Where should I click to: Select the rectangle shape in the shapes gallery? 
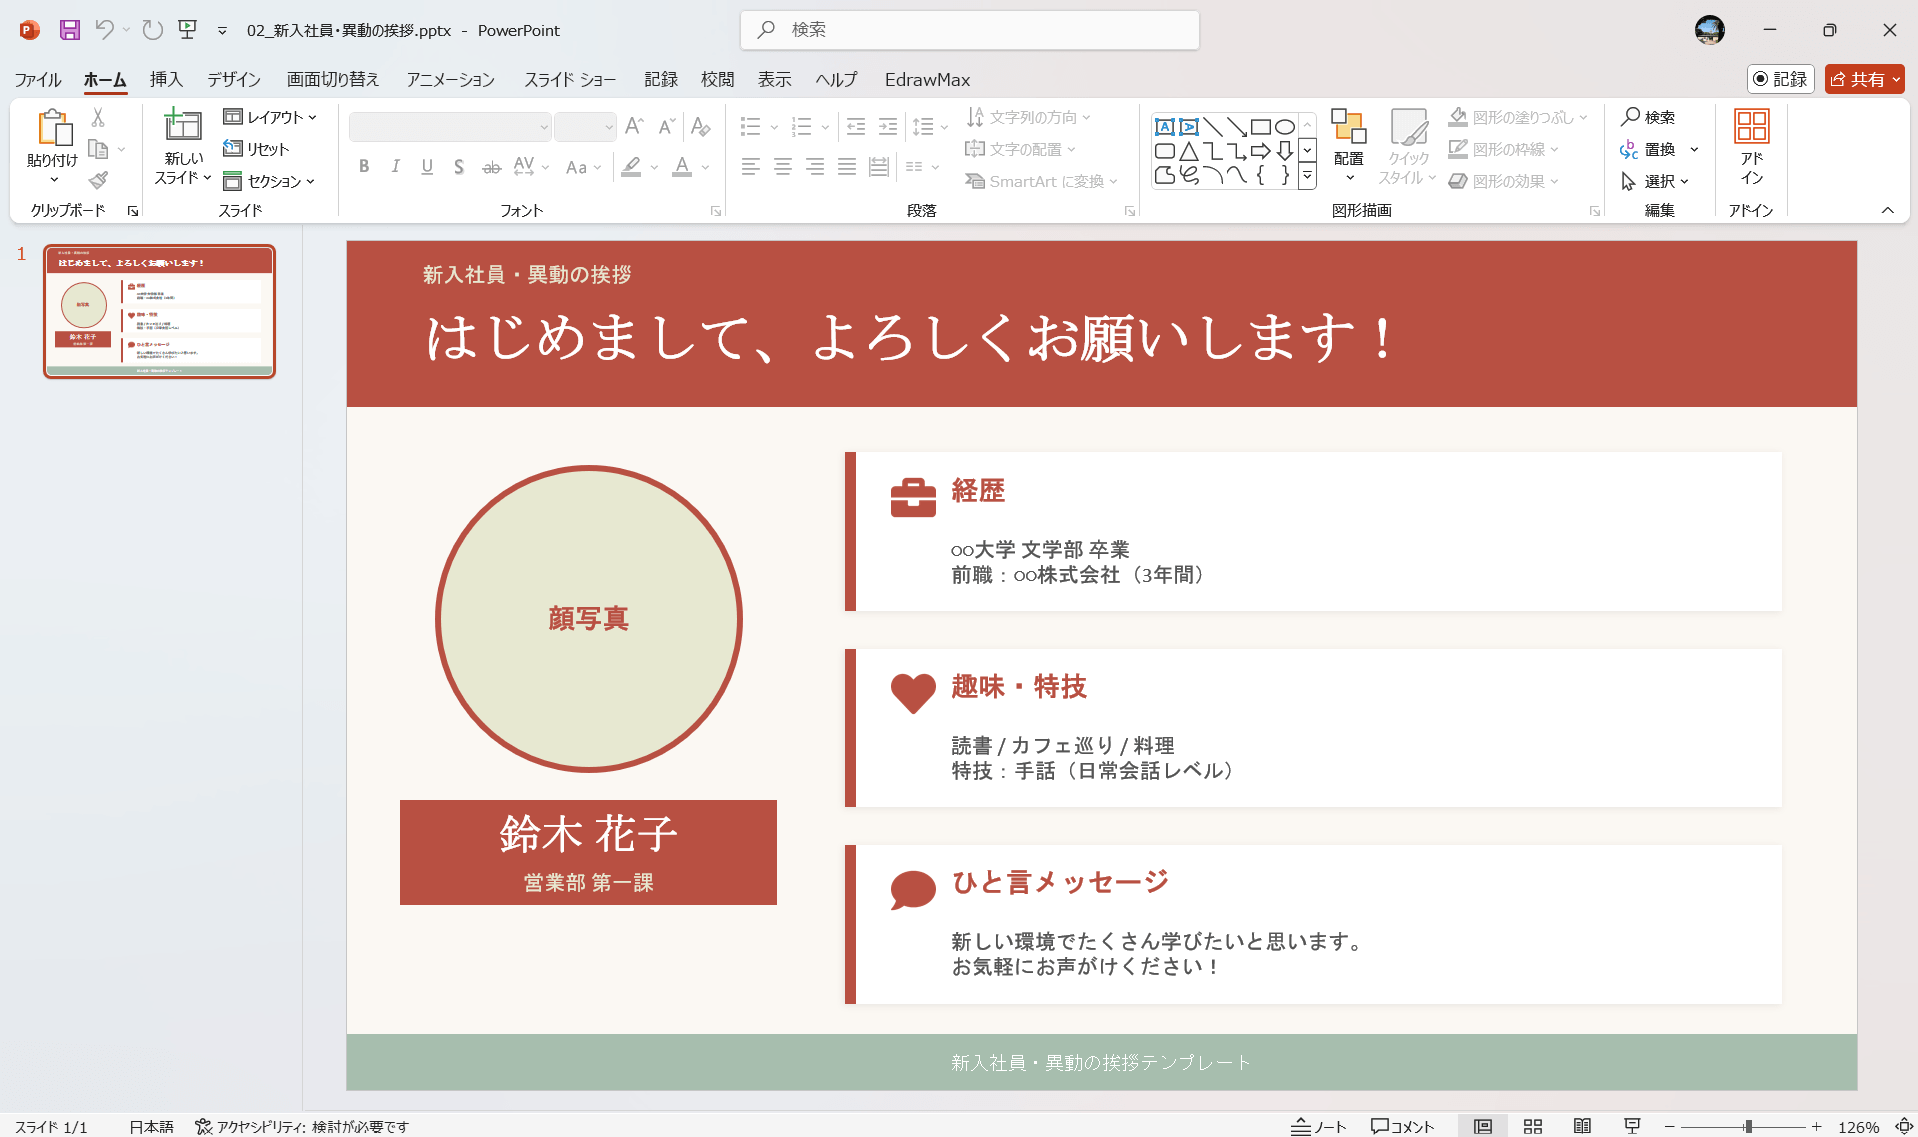pyautogui.click(x=1259, y=126)
